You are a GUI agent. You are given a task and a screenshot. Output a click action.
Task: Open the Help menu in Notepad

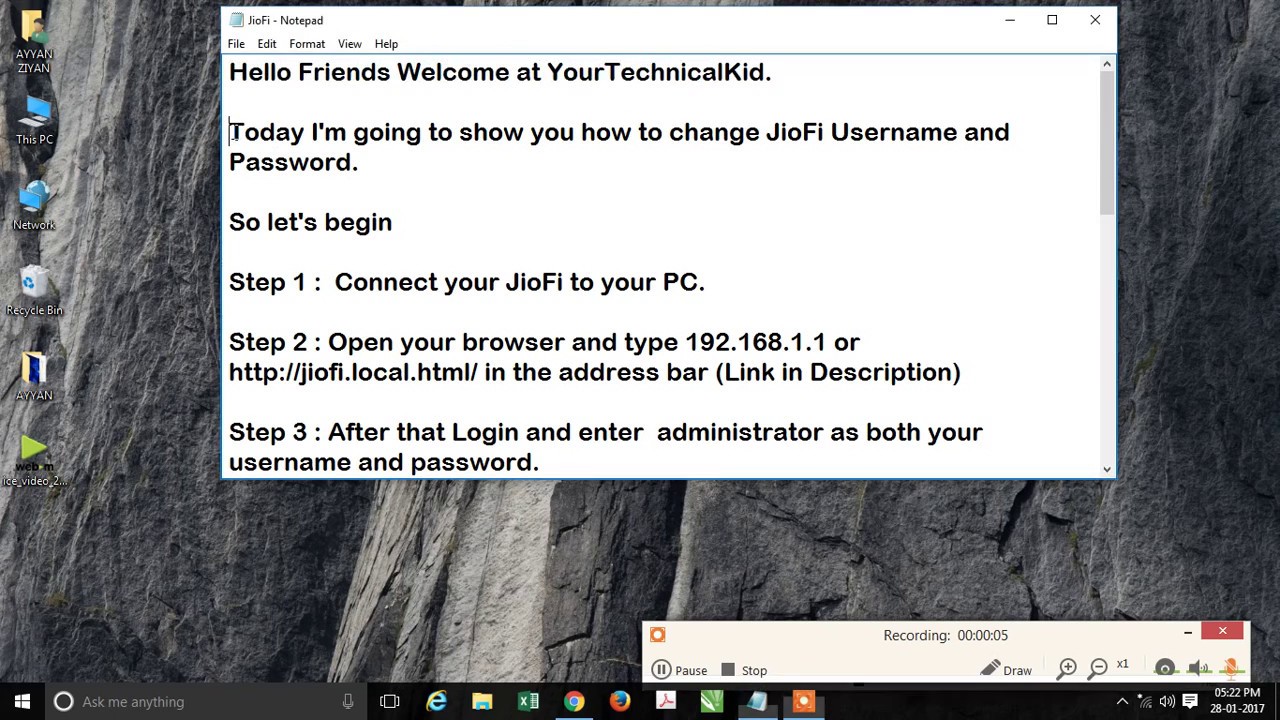pos(386,44)
